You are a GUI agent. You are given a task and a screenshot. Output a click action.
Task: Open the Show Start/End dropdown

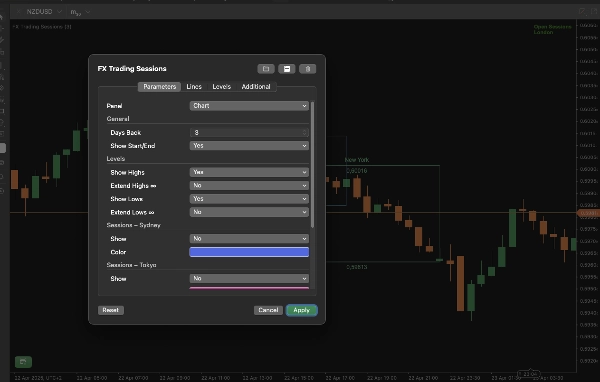pyautogui.click(x=249, y=146)
